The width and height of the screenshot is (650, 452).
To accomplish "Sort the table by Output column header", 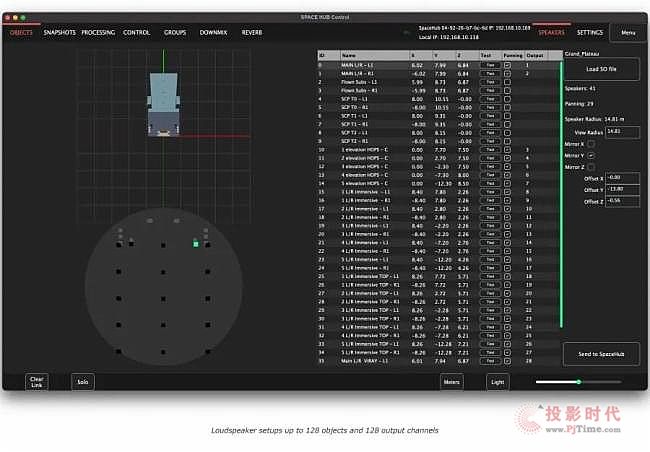I will coord(537,56).
